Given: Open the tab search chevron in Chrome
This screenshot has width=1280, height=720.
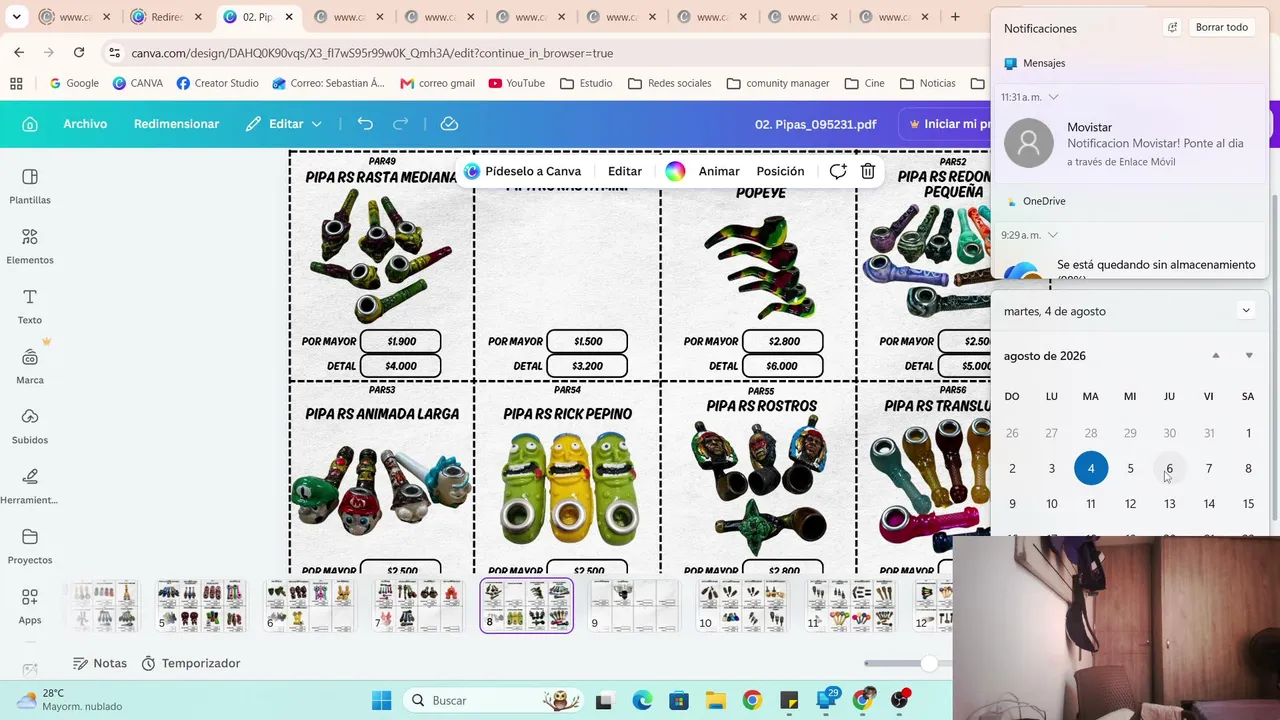Looking at the screenshot, I should (x=16, y=17).
